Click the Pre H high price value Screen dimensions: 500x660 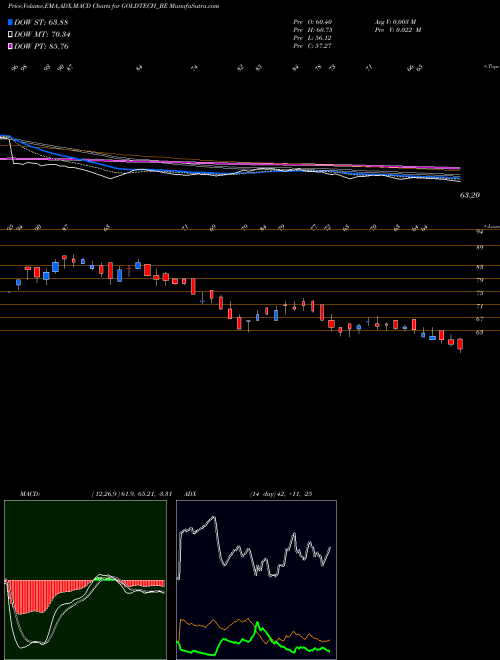(313, 30)
